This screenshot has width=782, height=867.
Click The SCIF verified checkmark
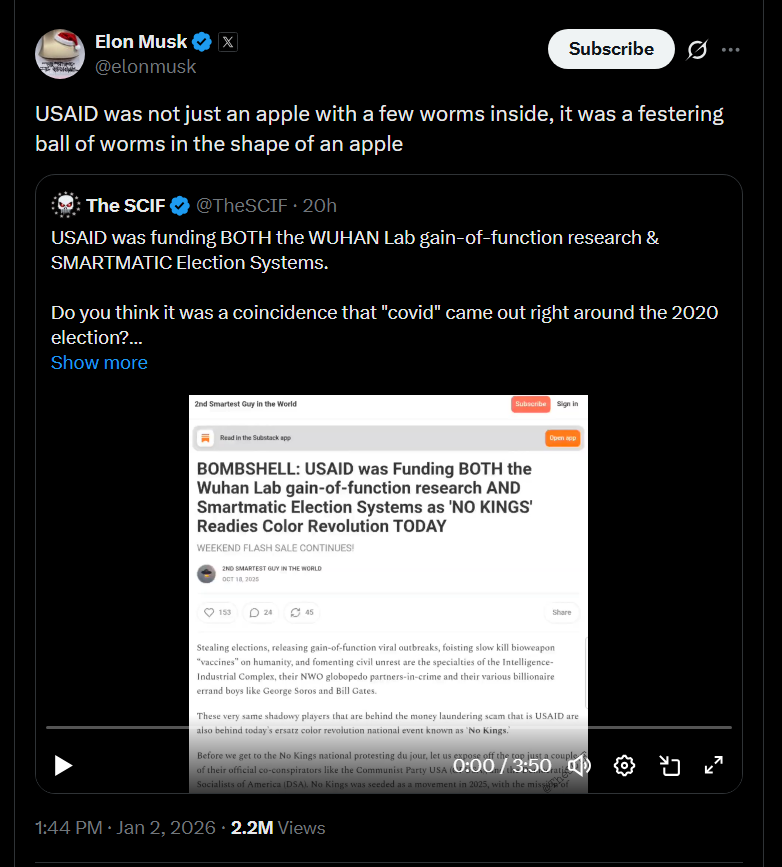pyautogui.click(x=180, y=206)
